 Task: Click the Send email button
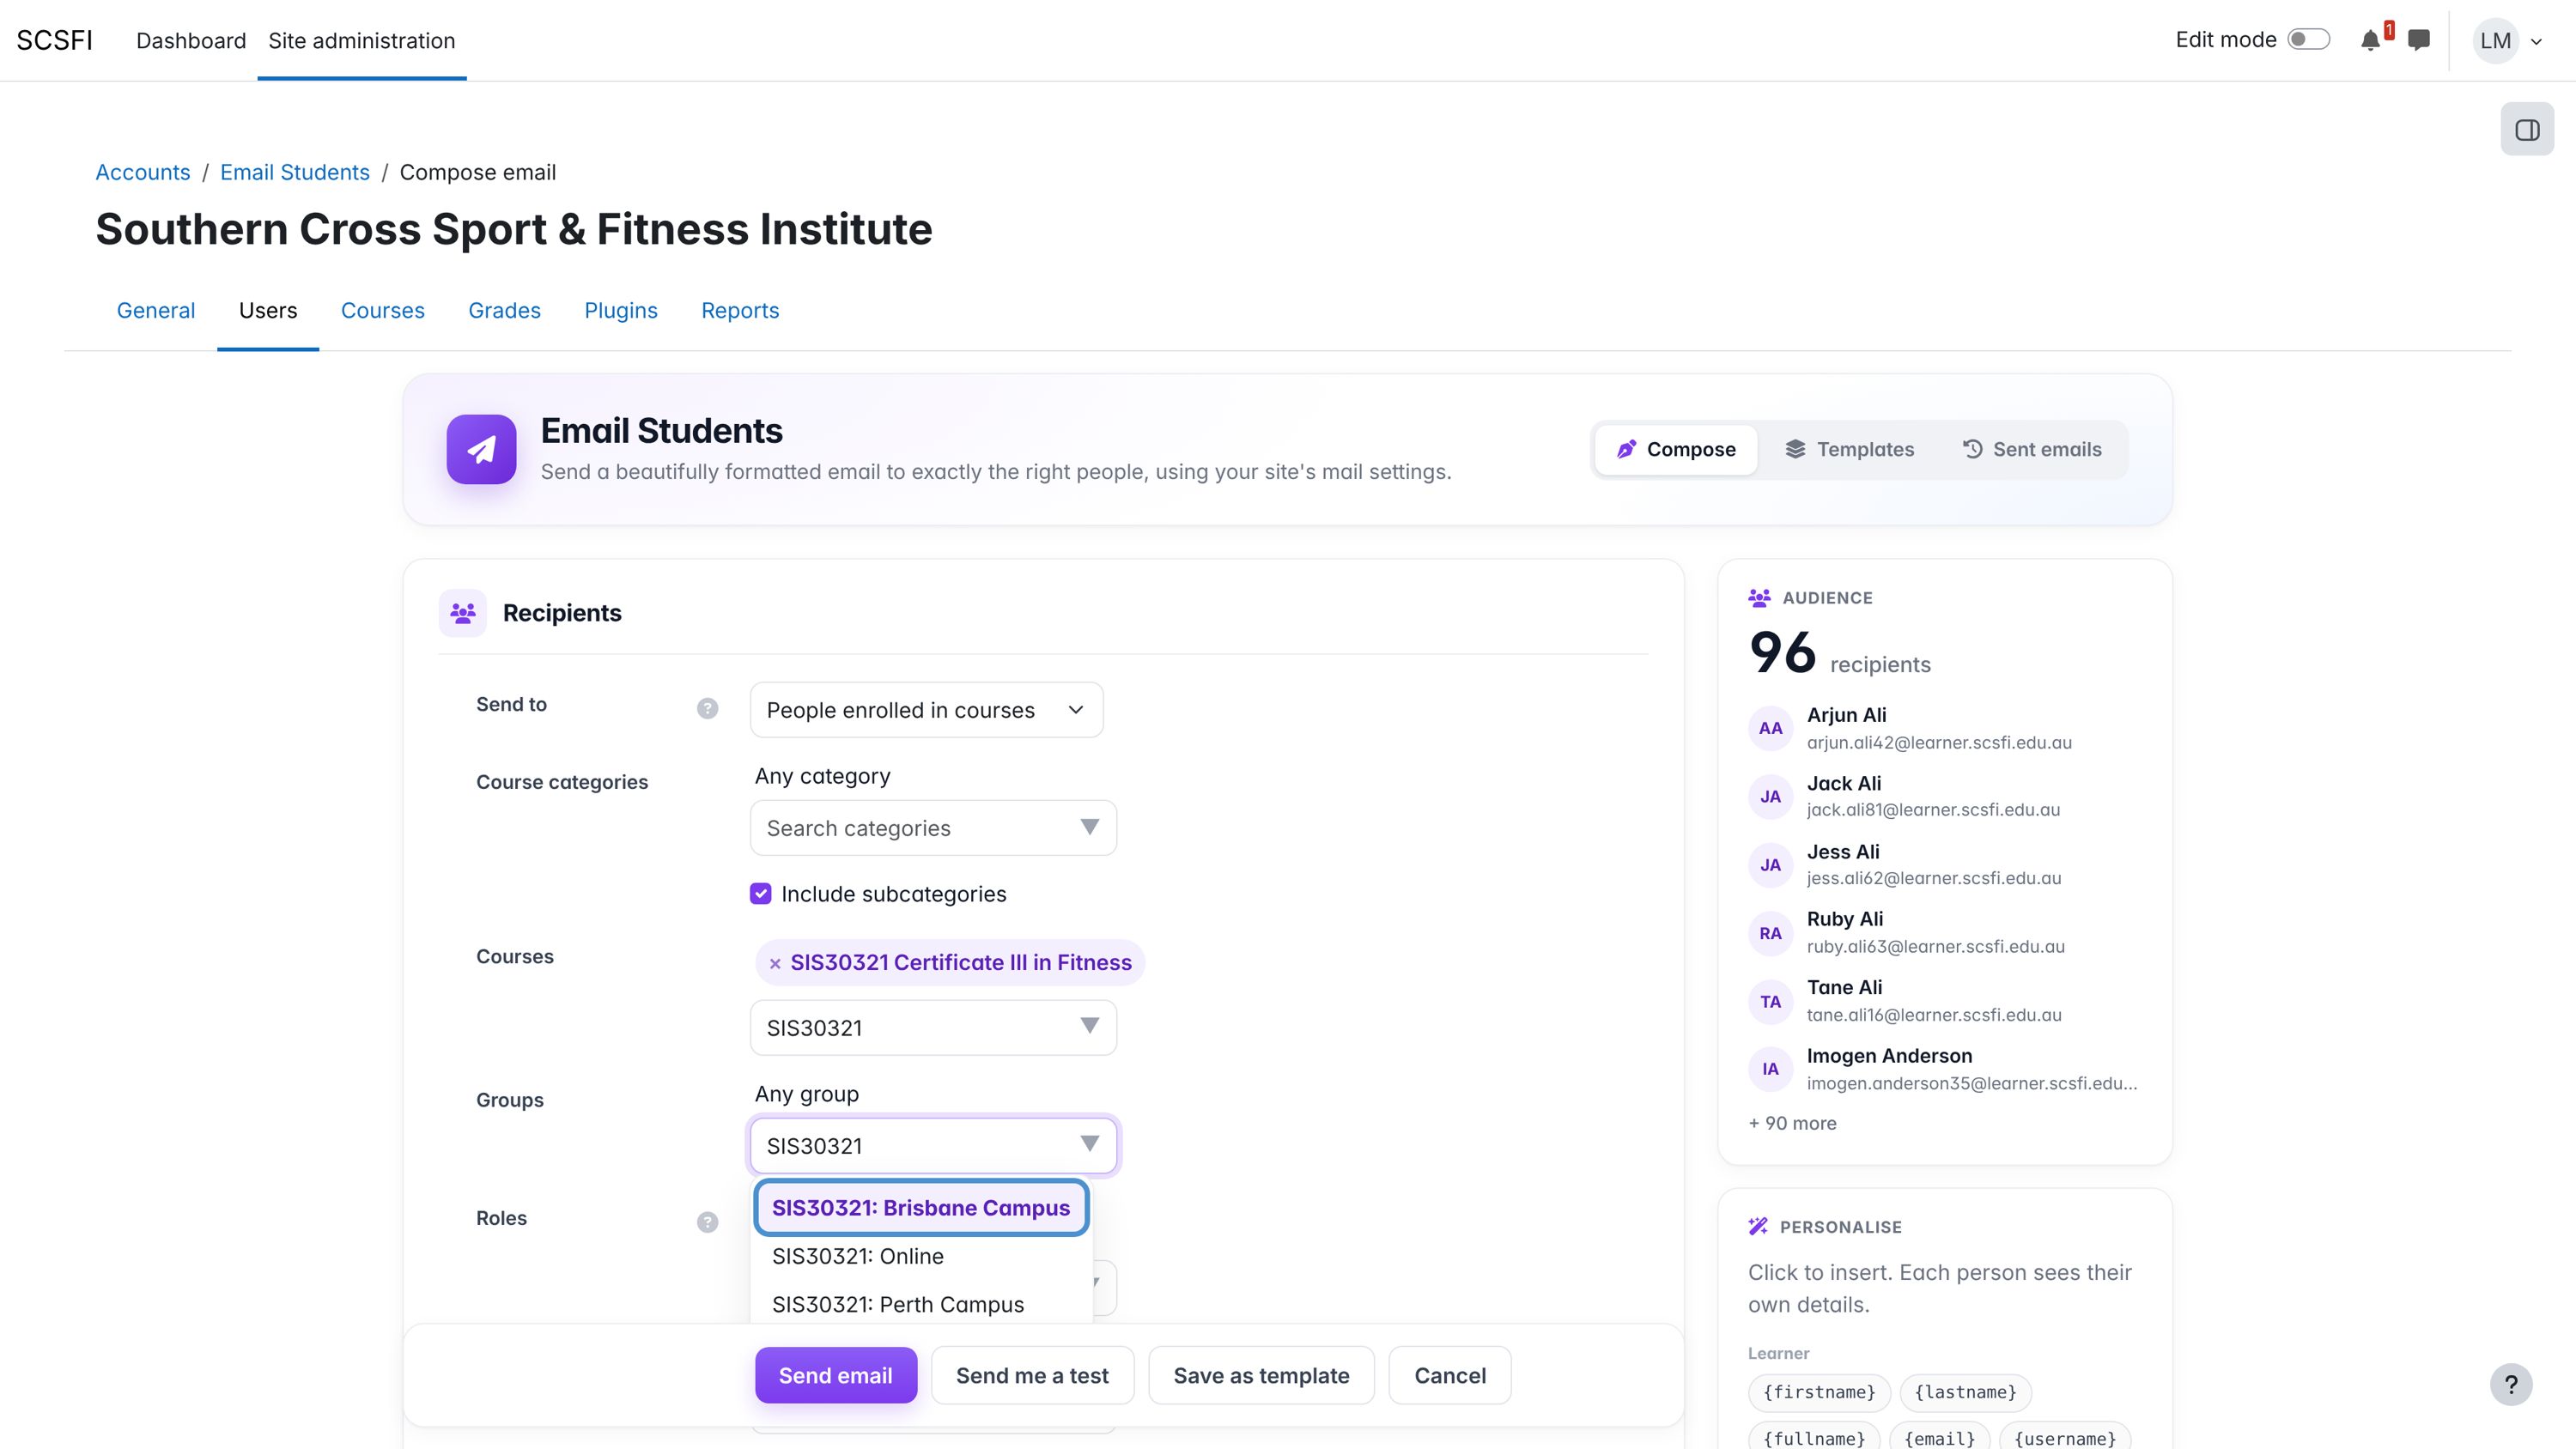pos(836,1375)
